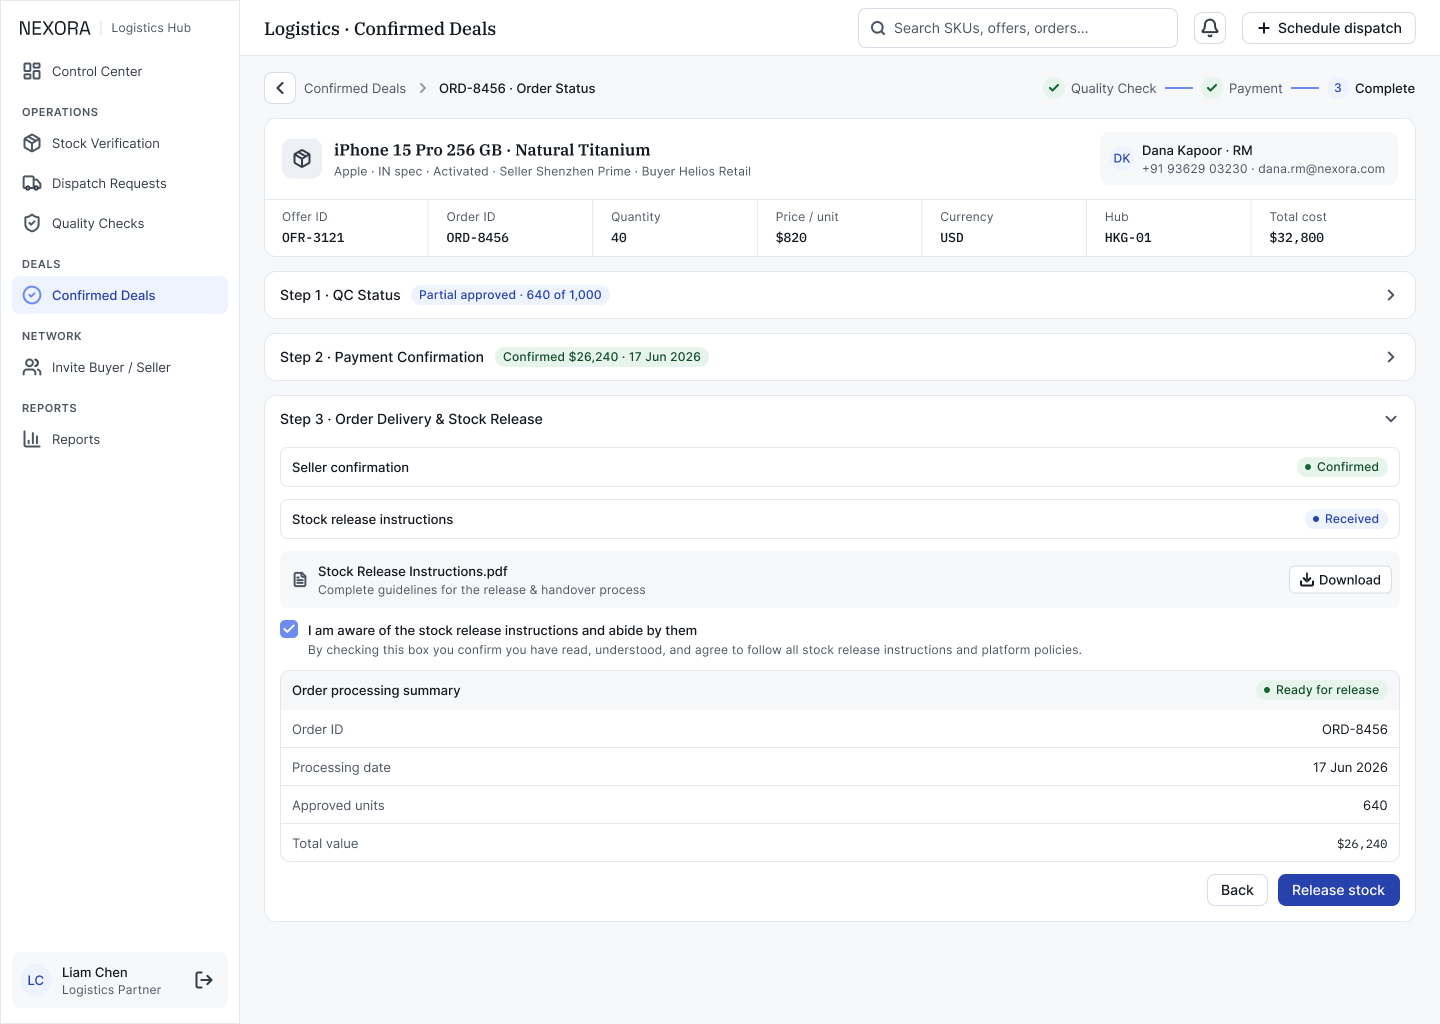Open the Reports page

pyautogui.click(x=120, y=439)
